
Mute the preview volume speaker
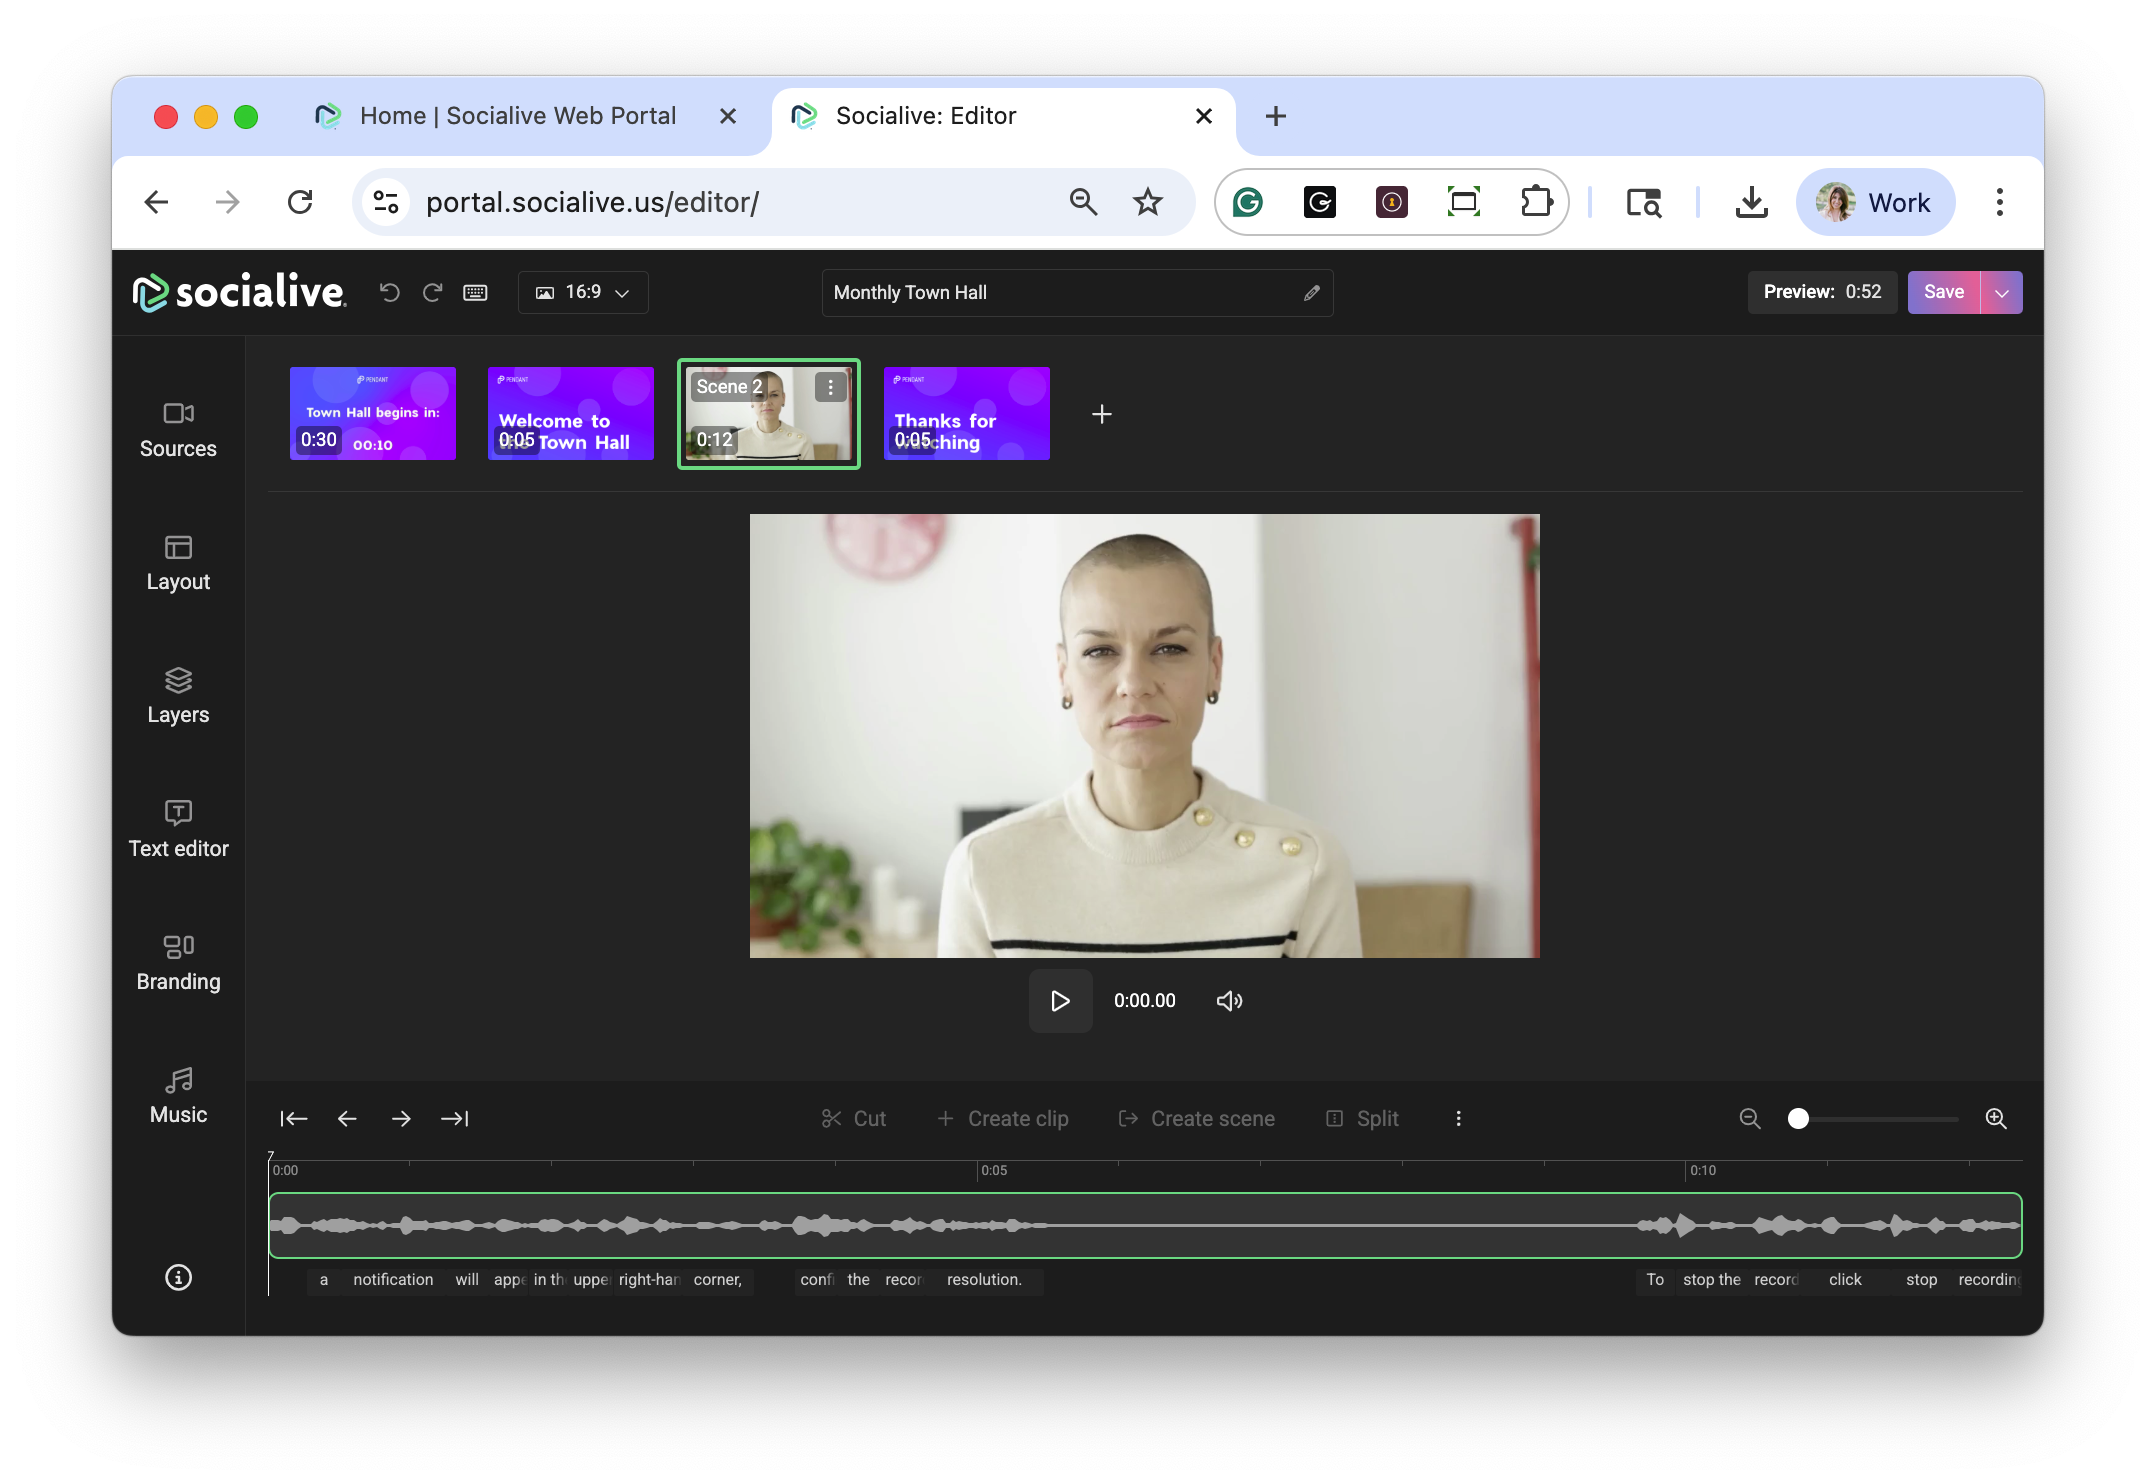(x=1229, y=1001)
